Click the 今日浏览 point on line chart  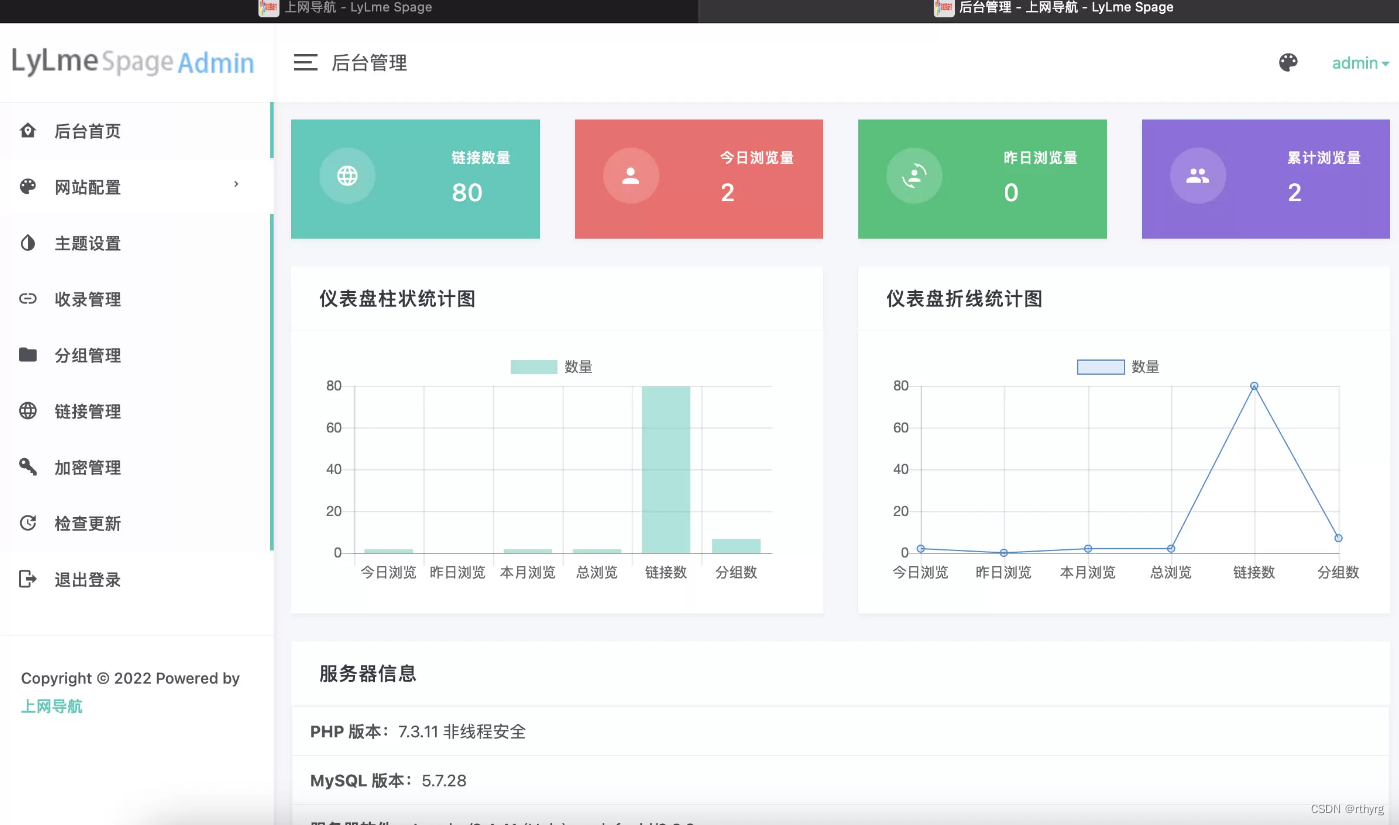[920, 548]
